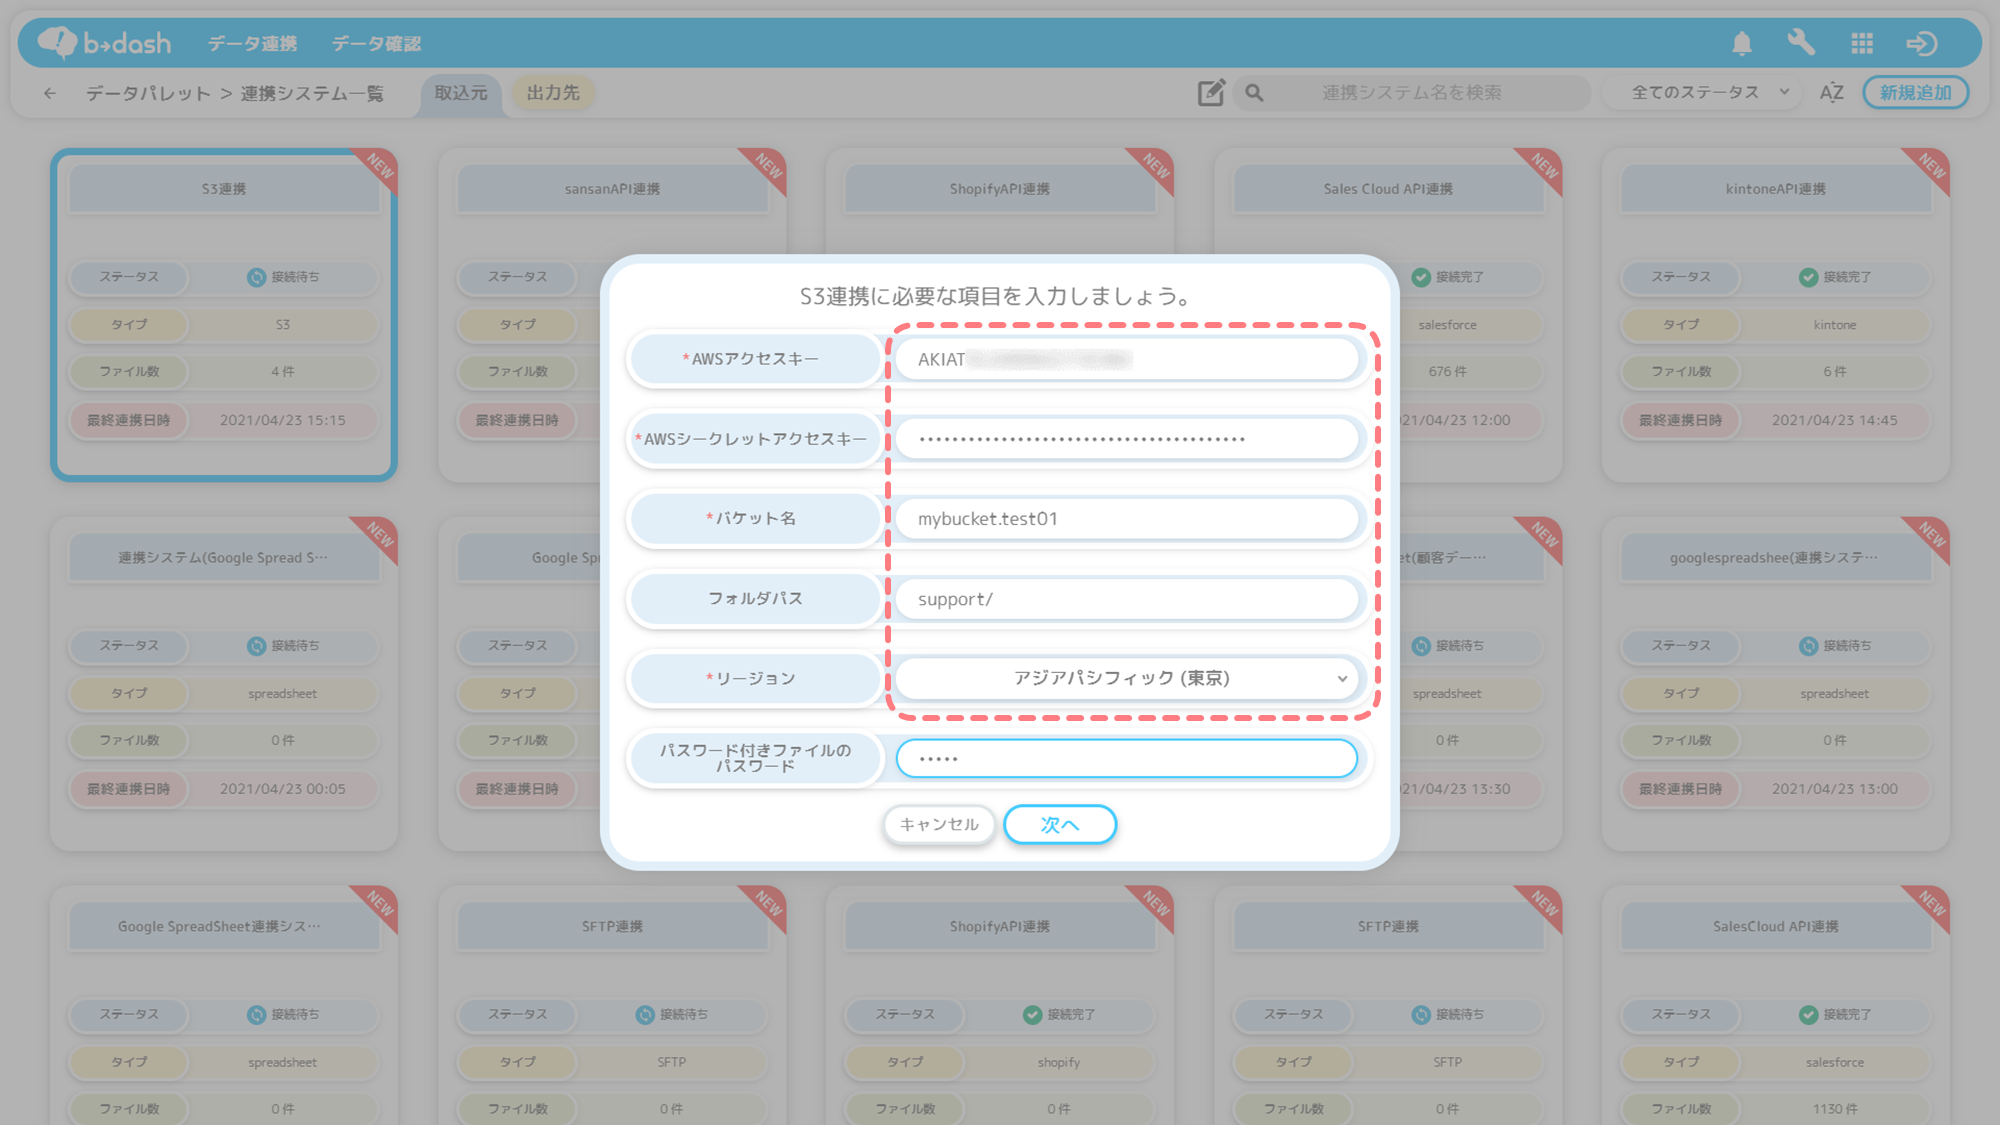Click 2021/04/23 13:00 date in googlespreadshee card

[x=1835, y=789]
